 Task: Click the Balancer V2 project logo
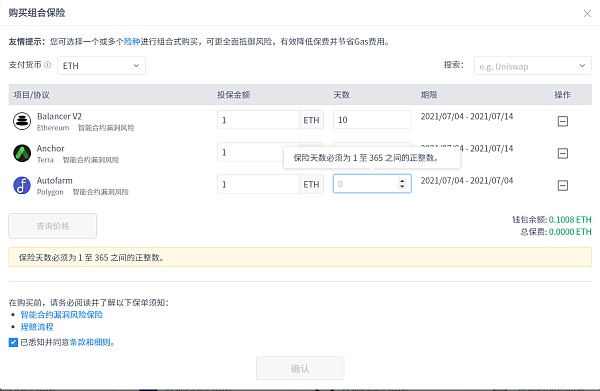pos(22,121)
